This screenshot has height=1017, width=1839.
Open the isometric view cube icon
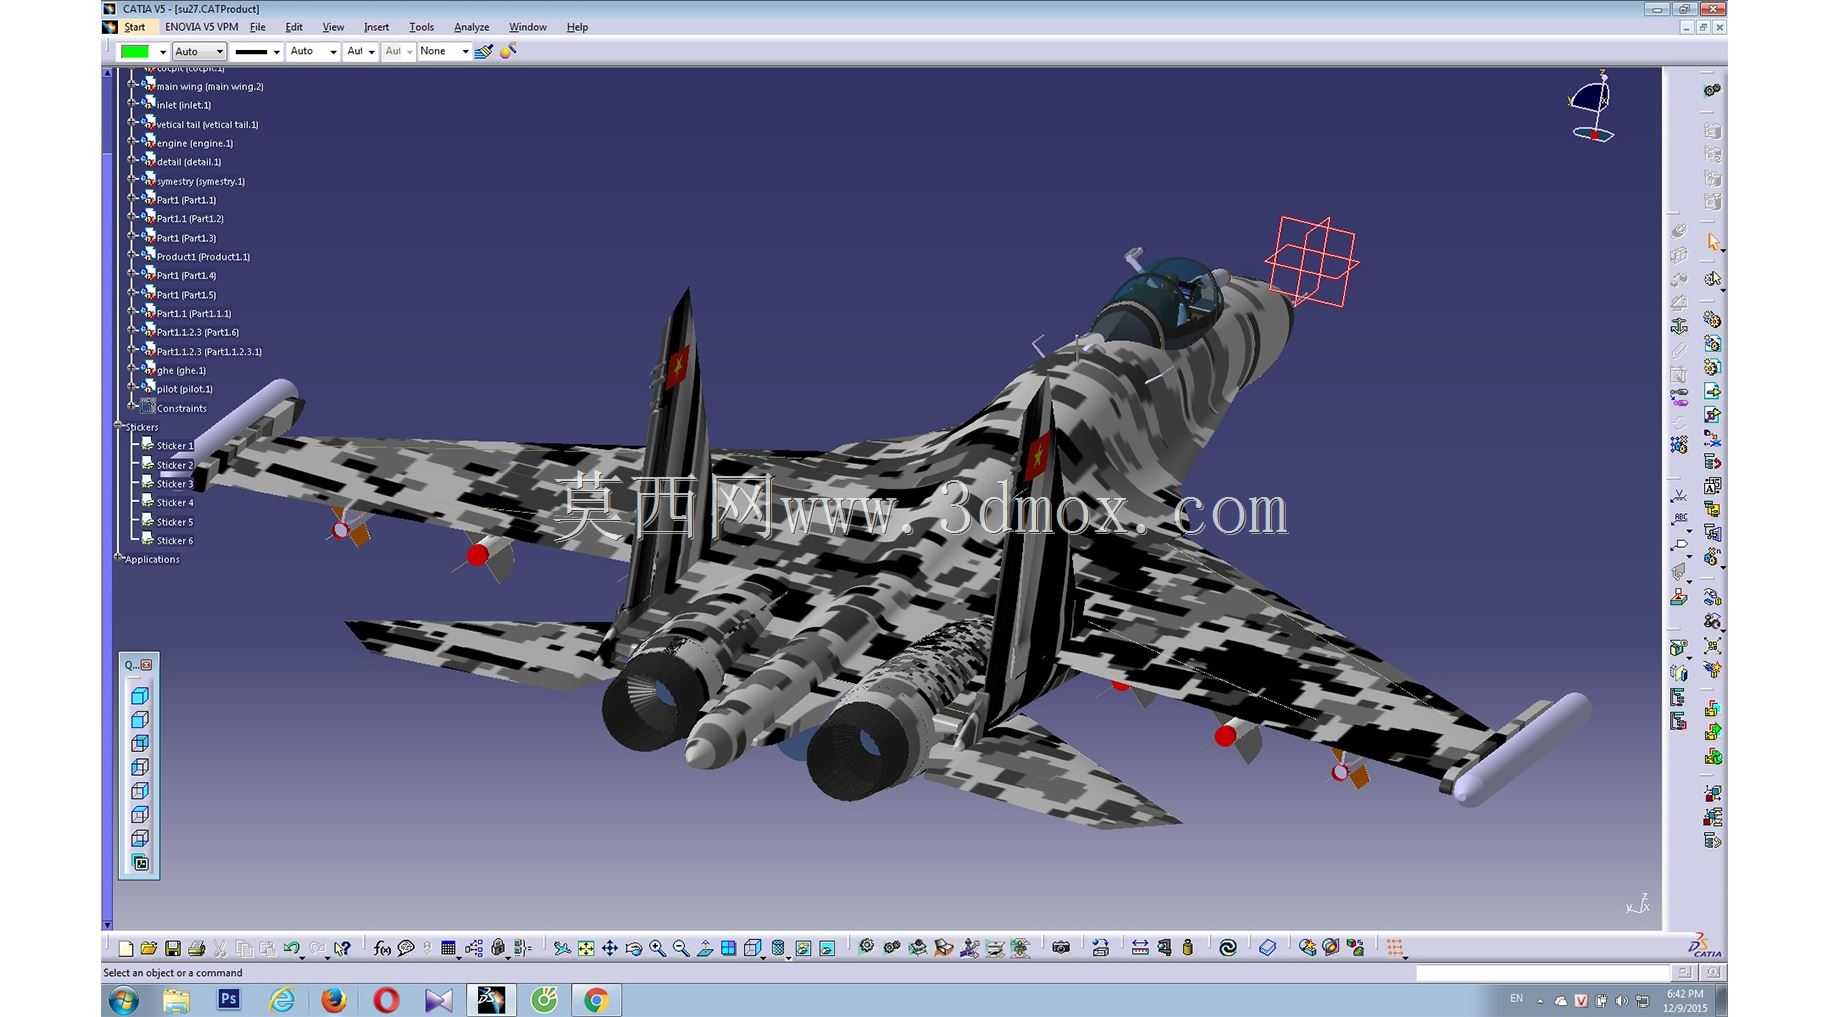(753, 948)
